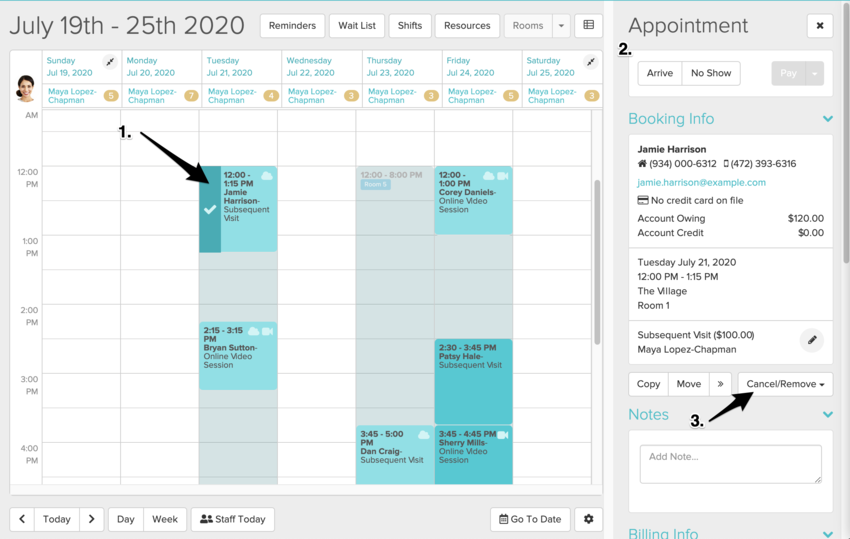Click pin icon on Saturday column

pyautogui.click(x=591, y=62)
